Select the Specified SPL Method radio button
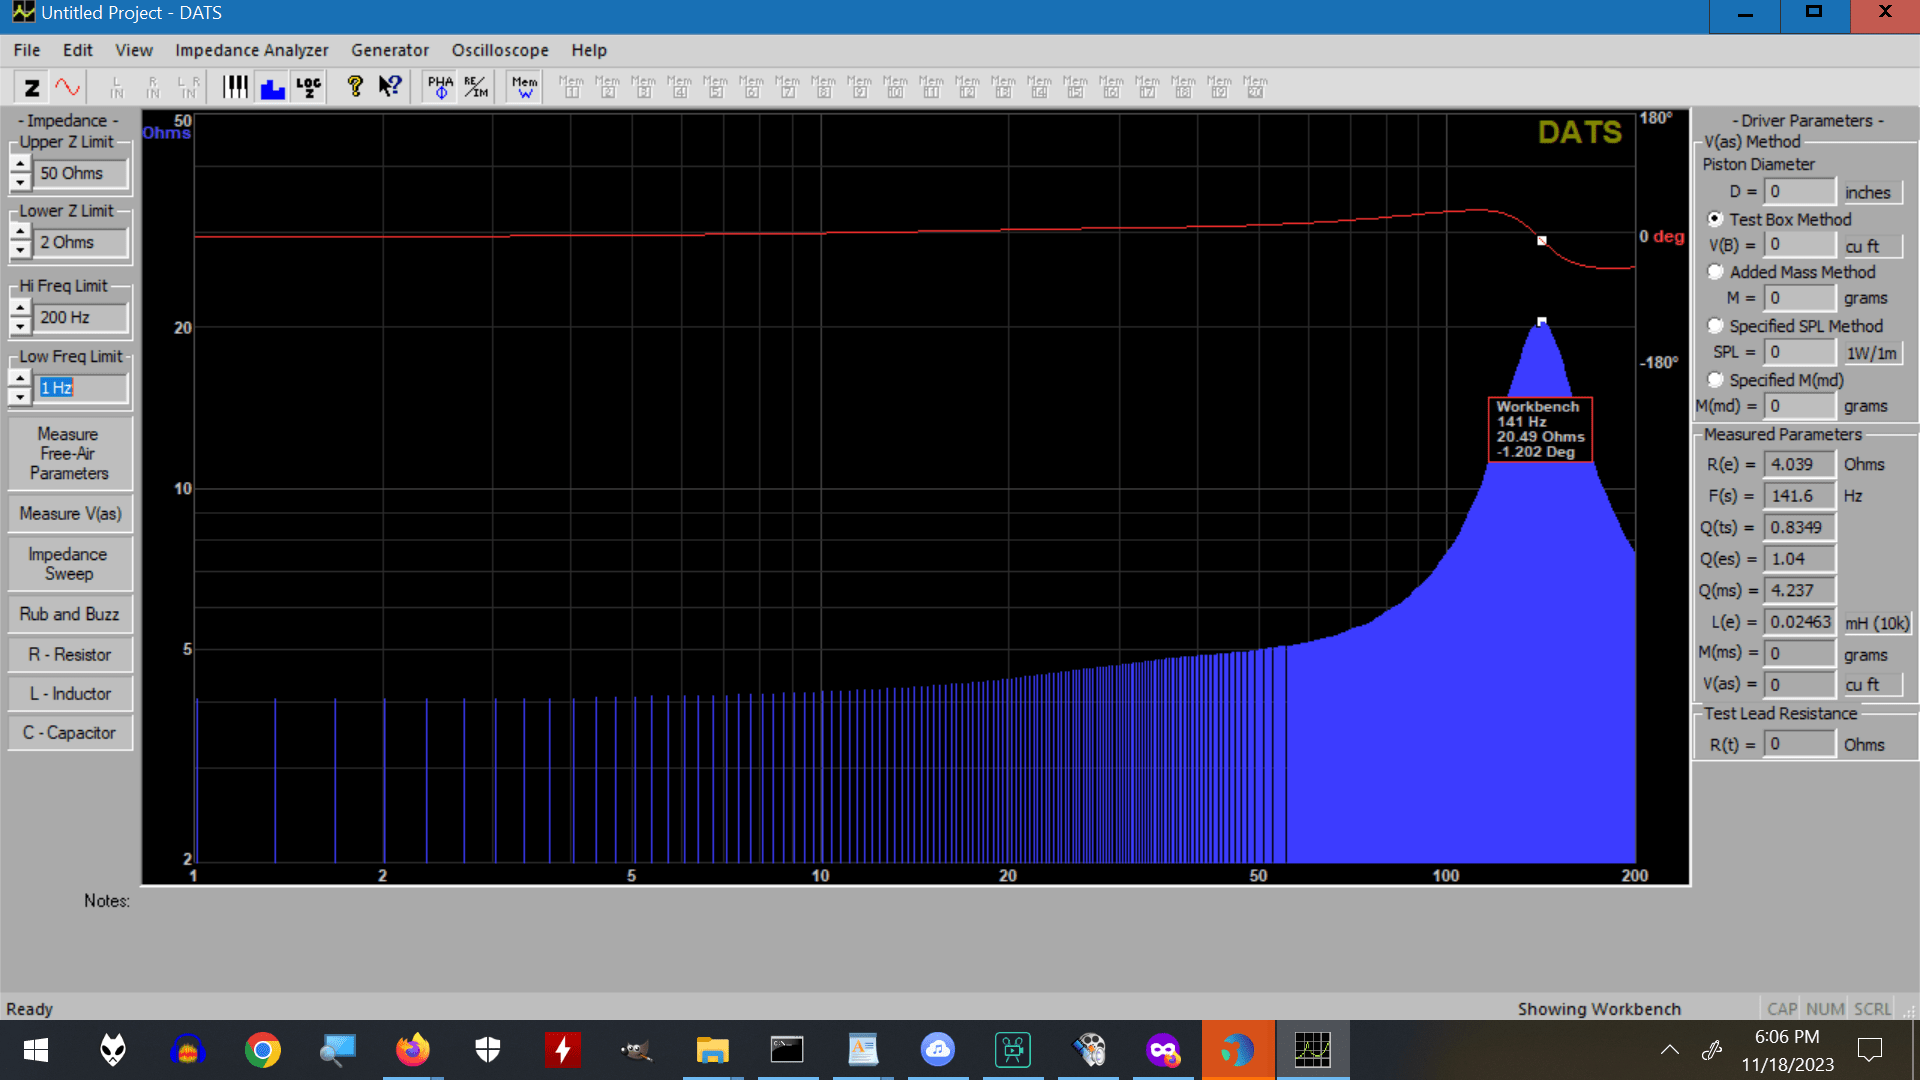Image resolution: width=1920 pixels, height=1080 pixels. [1715, 326]
